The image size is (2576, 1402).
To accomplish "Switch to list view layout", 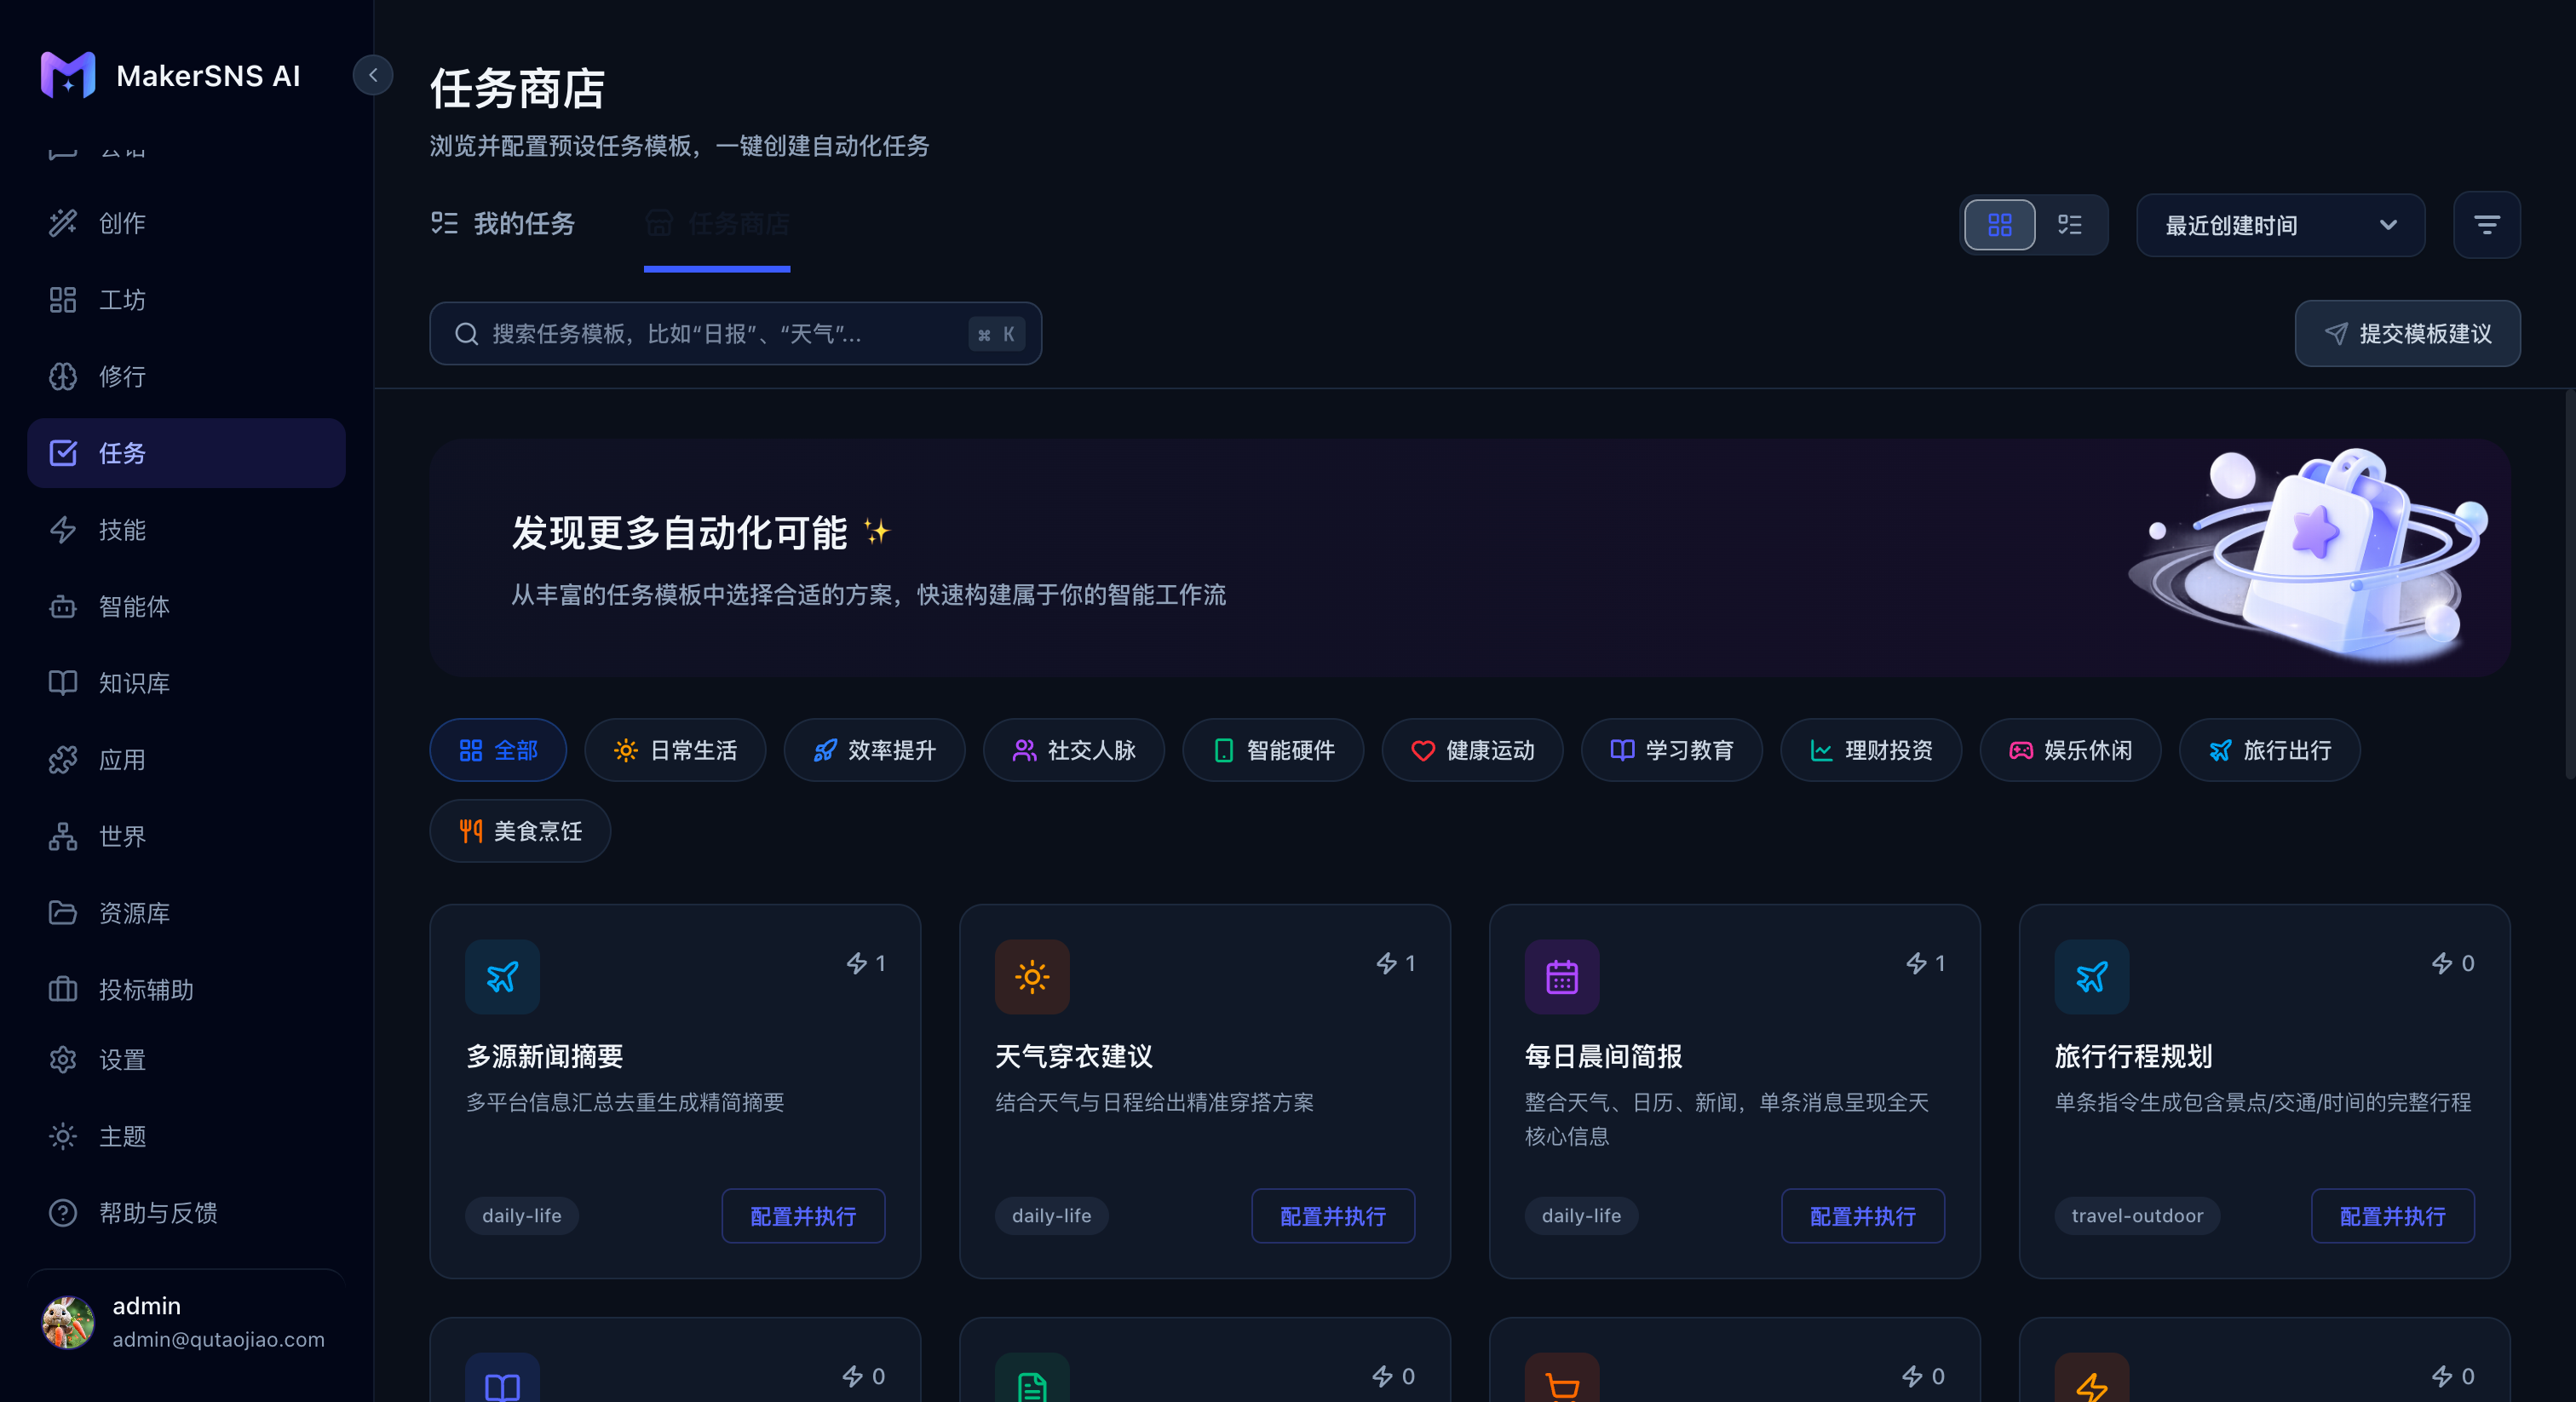I will coord(2069,225).
